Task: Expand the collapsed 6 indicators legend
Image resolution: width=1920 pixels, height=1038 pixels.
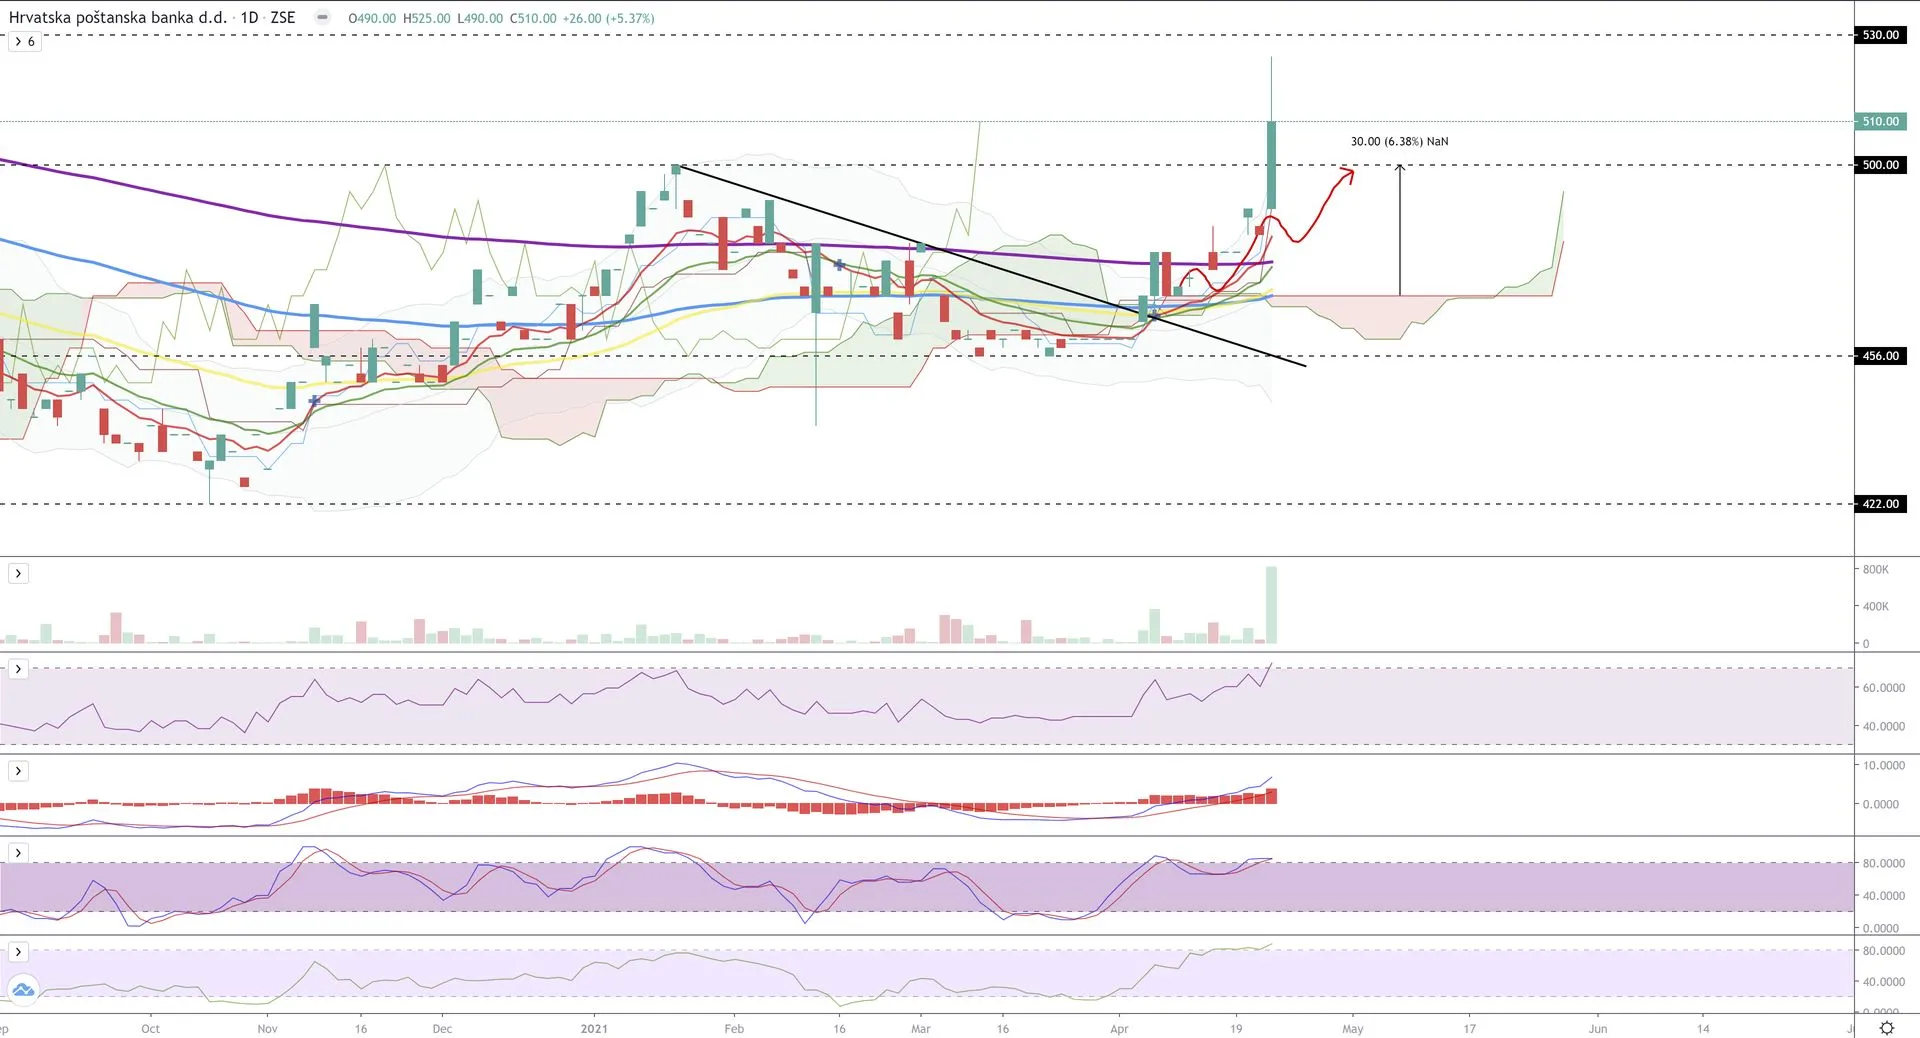Action: (x=24, y=42)
